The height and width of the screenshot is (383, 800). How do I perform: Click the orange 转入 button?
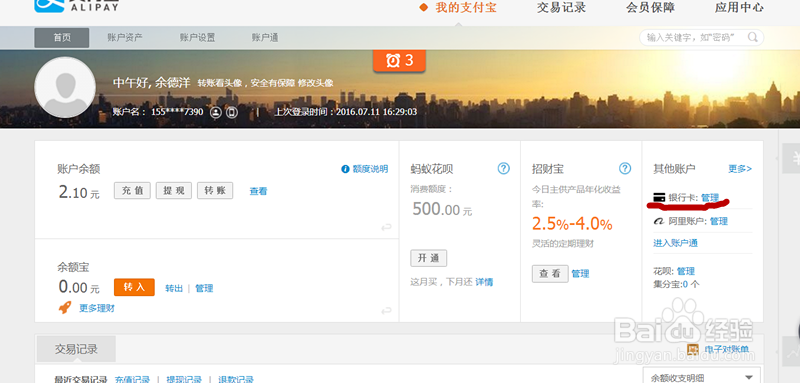134,287
